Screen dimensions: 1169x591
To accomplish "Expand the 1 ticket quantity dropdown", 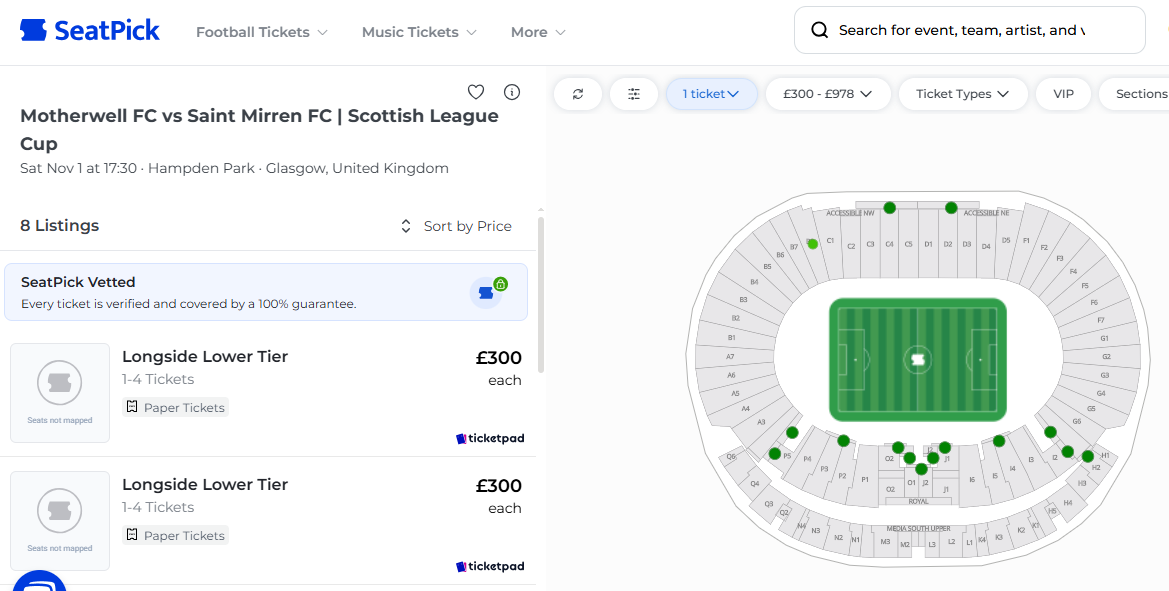I will point(711,94).
